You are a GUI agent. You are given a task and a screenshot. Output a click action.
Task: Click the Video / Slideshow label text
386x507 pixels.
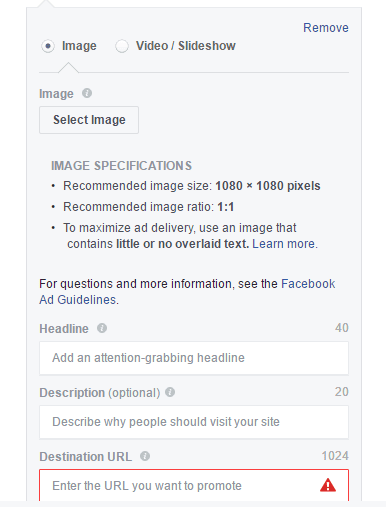point(186,46)
